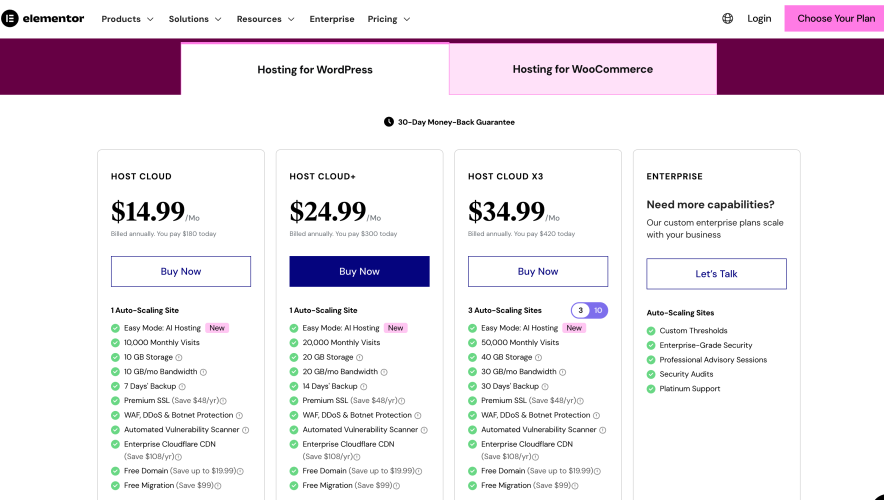Click Host Cloud X3 Free Domain info icon
The height and width of the screenshot is (500, 884).
[598, 471]
